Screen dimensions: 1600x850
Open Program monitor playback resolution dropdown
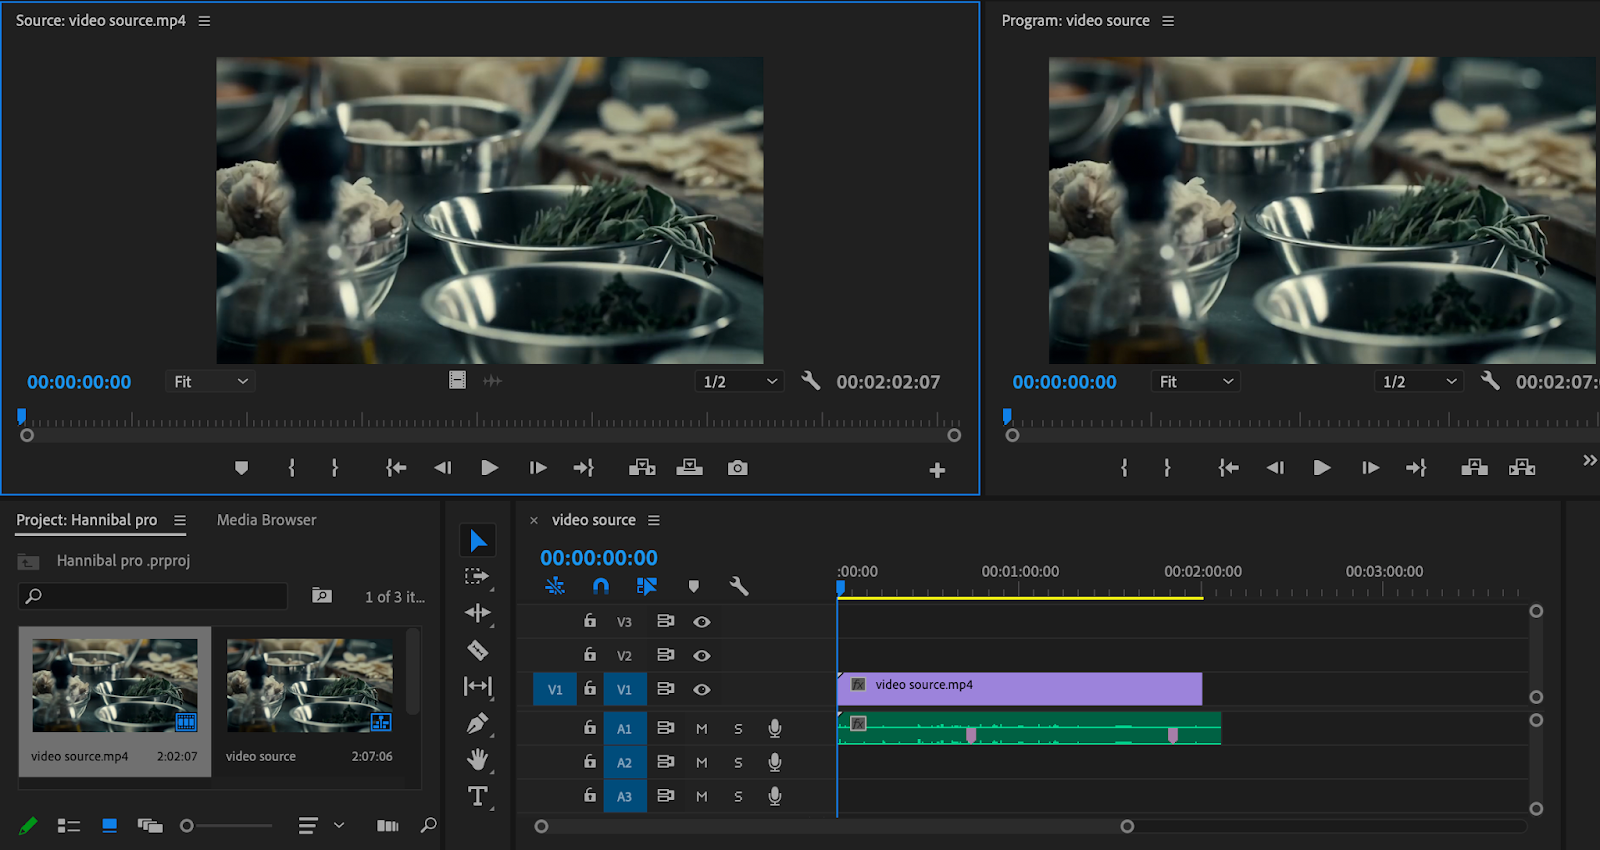(x=1420, y=382)
